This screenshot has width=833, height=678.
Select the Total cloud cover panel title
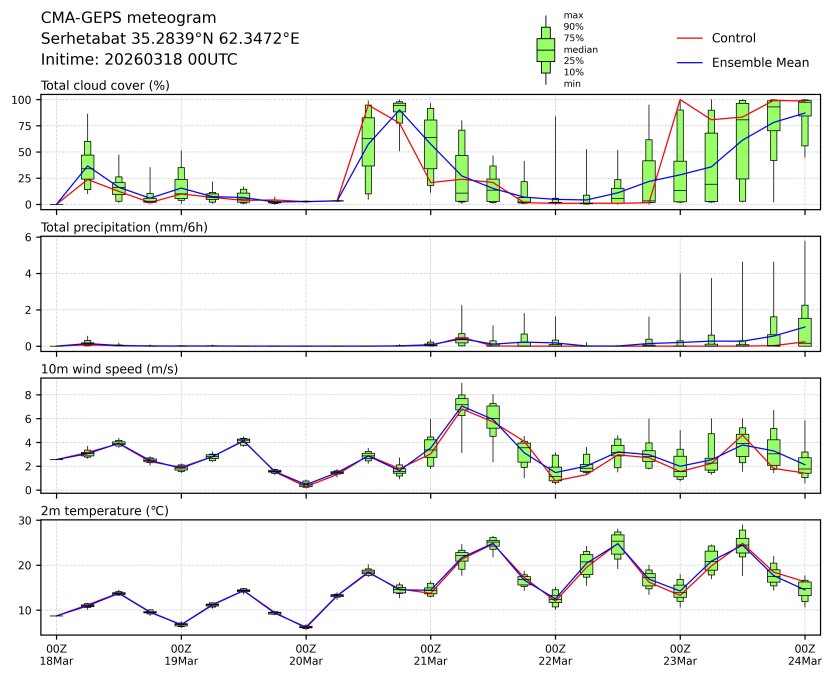[x=105, y=85]
